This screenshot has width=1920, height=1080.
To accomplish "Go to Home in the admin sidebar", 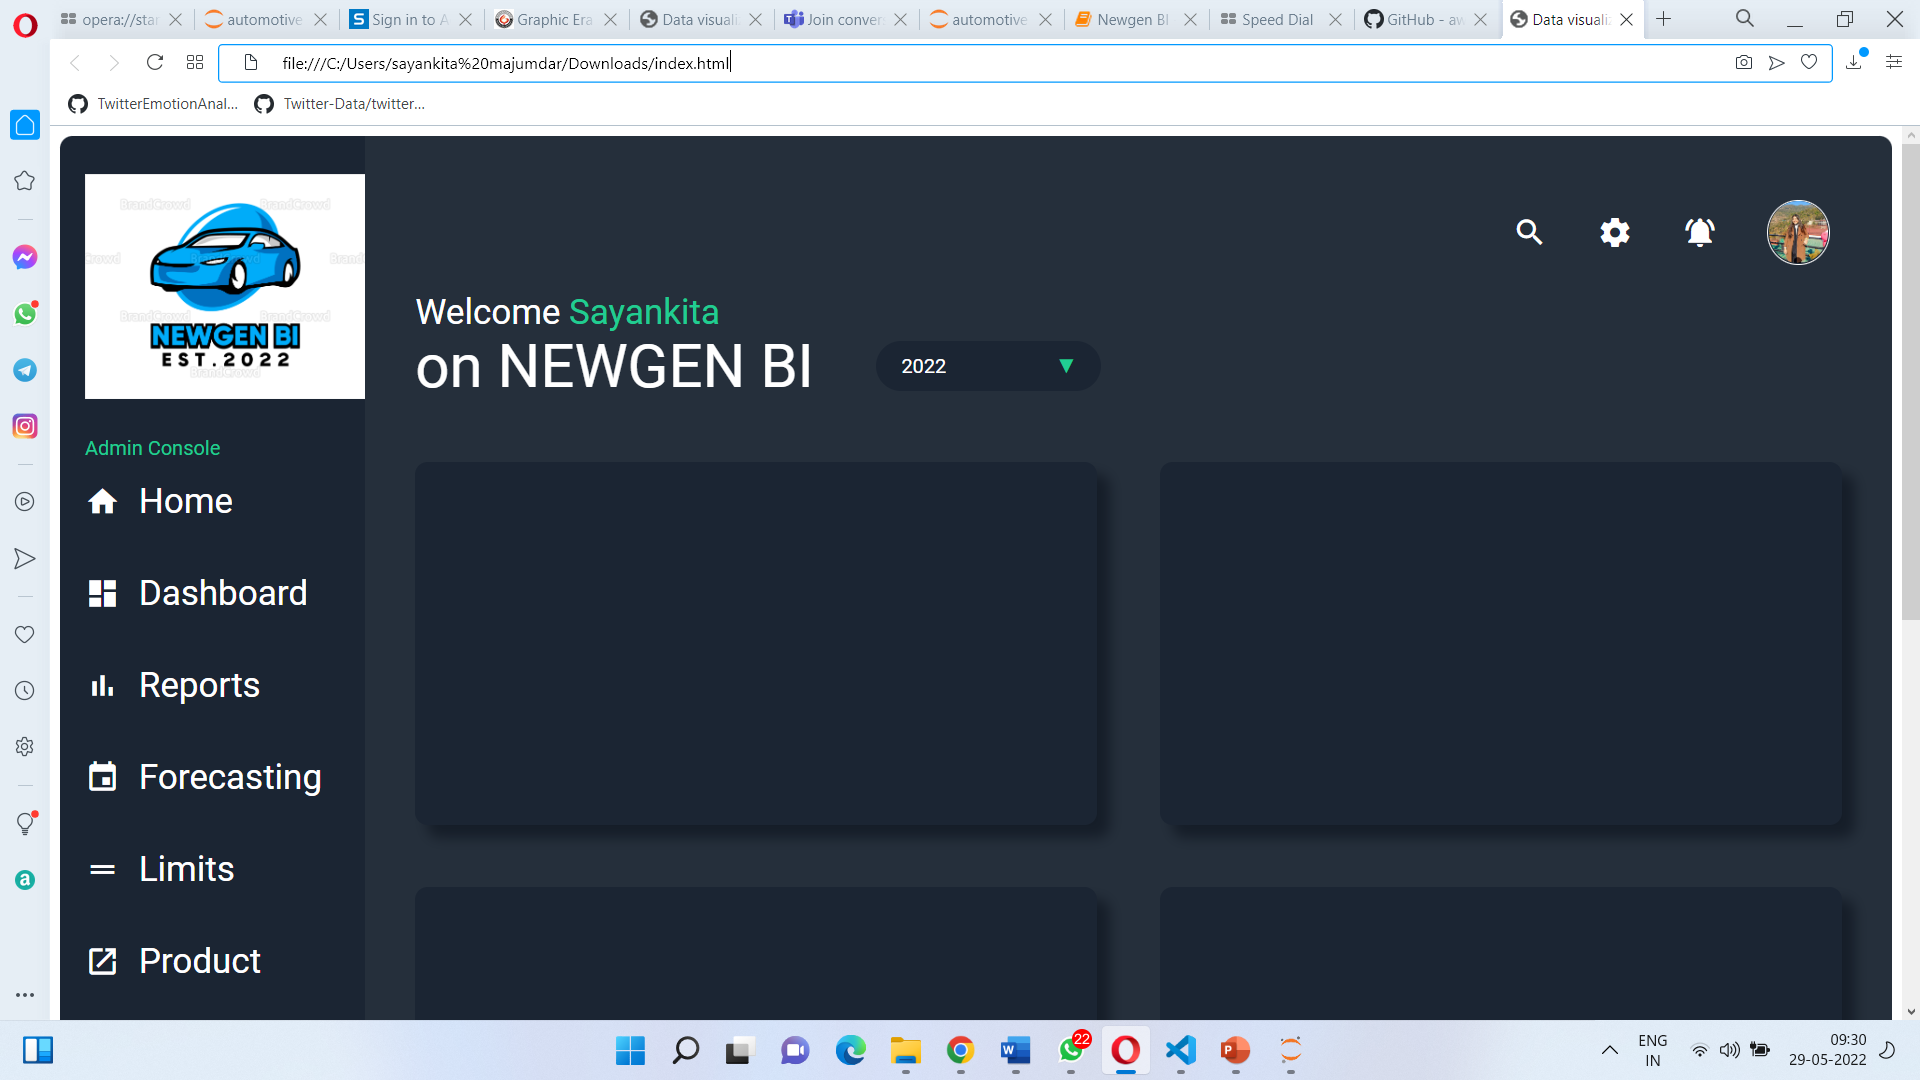I will pyautogui.click(x=185, y=501).
